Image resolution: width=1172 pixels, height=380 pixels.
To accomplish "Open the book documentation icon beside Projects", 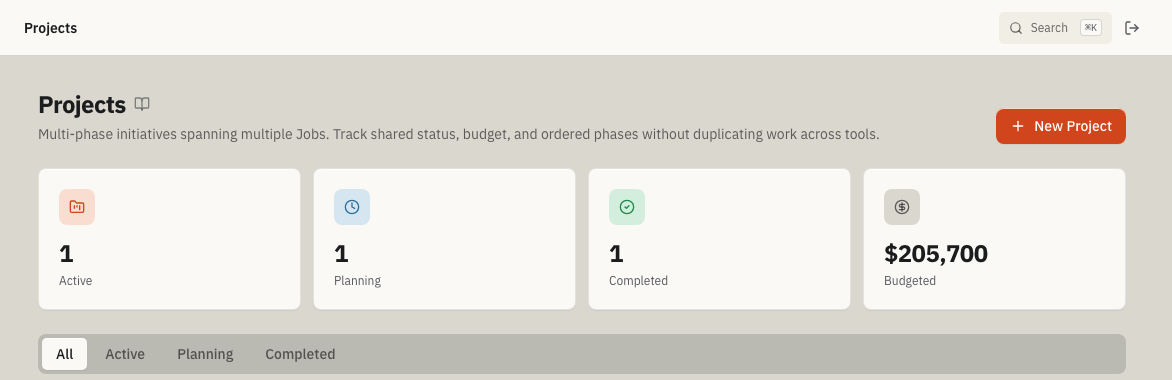I will pyautogui.click(x=142, y=104).
